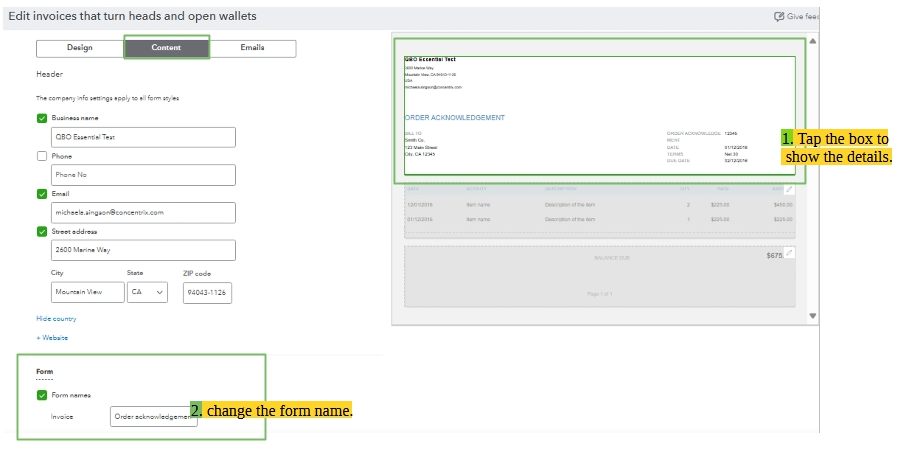Click the Page 1 of 1 text

click(600, 294)
